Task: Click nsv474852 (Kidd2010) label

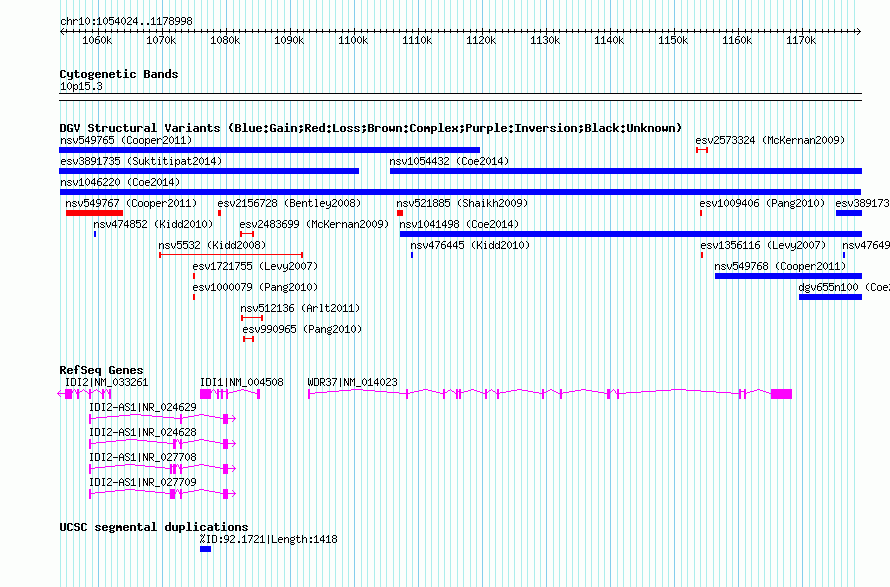Action: pyautogui.click(x=153, y=224)
